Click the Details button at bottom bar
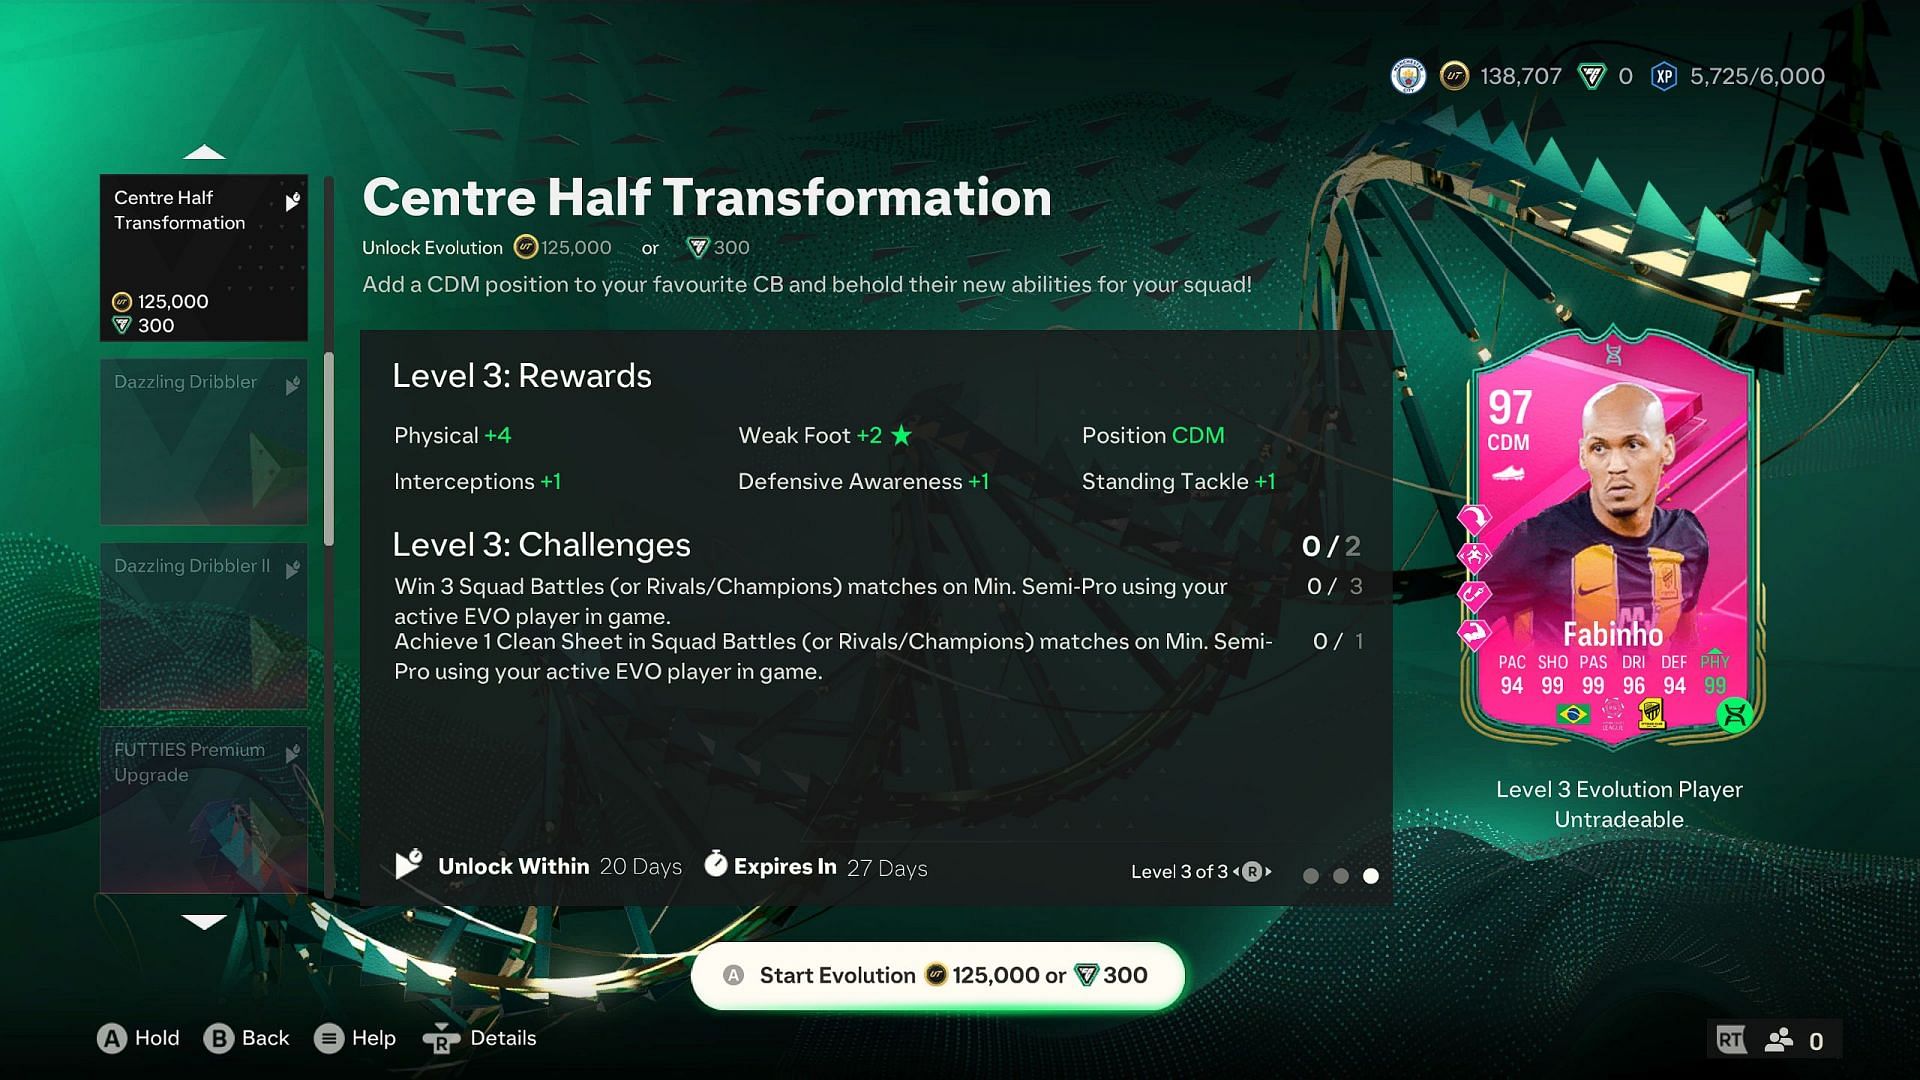The image size is (1920, 1080). [x=504, y=1038]
